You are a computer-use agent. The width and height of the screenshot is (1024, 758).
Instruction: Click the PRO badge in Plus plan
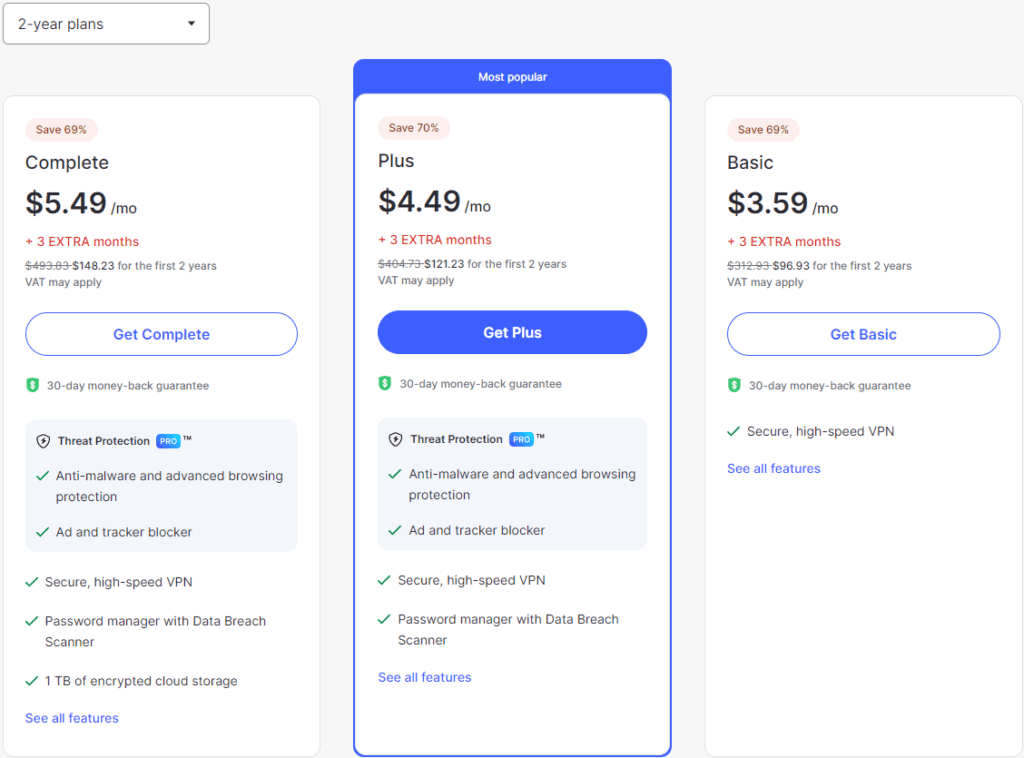521,439
